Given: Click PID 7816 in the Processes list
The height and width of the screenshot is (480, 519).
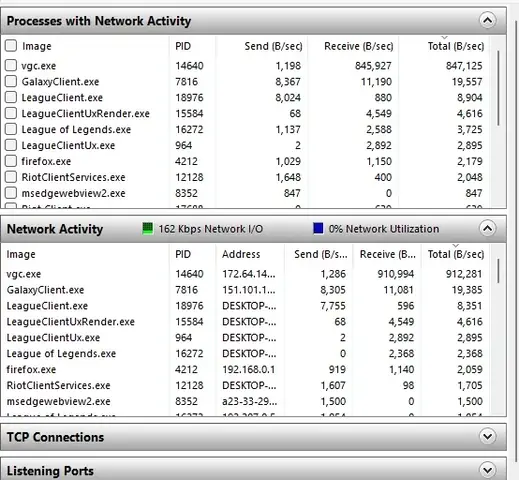Looking at the screenshot, I should pos(187,82).
